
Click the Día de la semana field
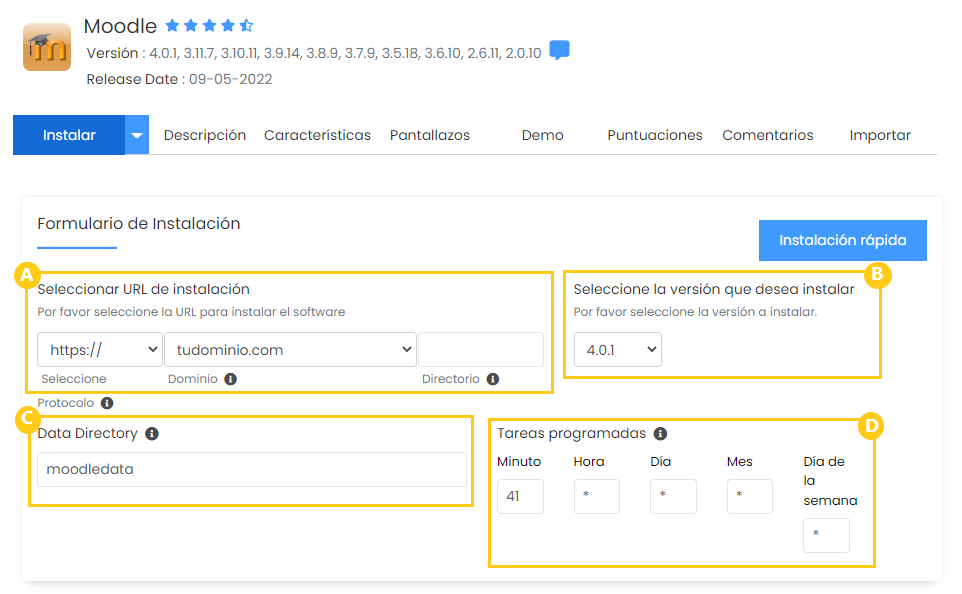point(826,535)
